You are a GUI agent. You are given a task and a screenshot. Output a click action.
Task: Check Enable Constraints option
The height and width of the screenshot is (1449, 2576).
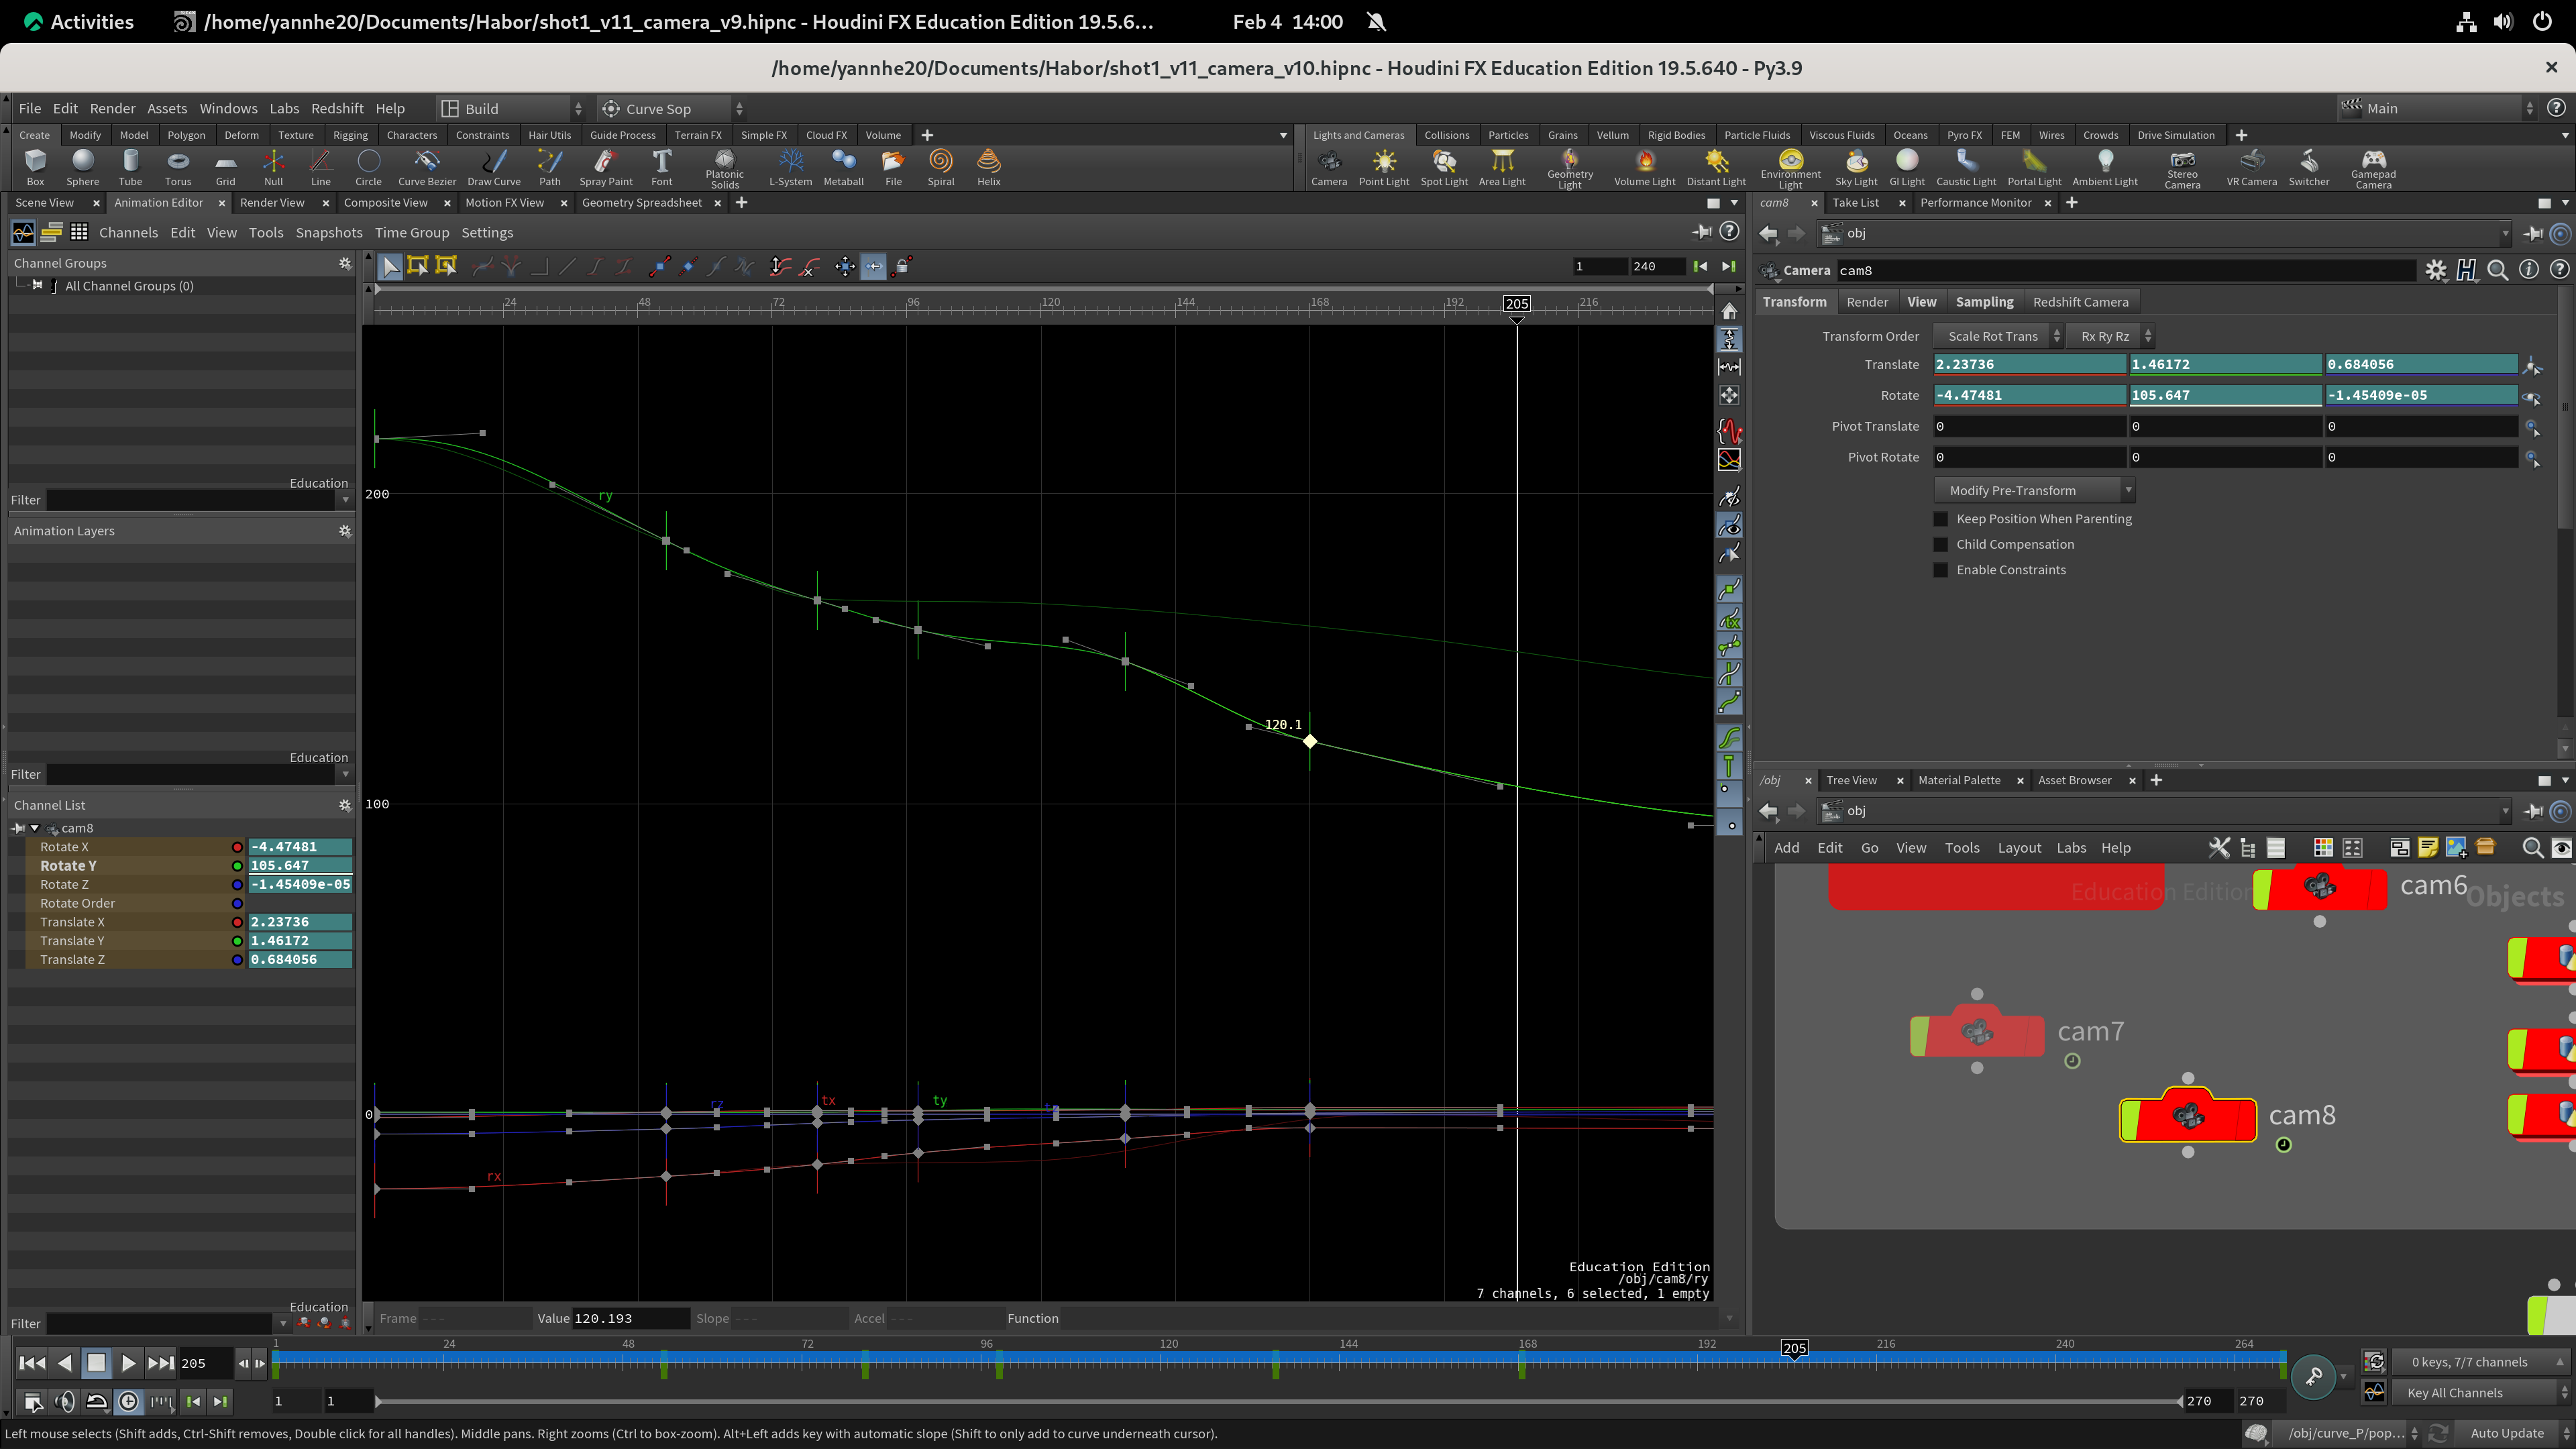coord(1941,570)
